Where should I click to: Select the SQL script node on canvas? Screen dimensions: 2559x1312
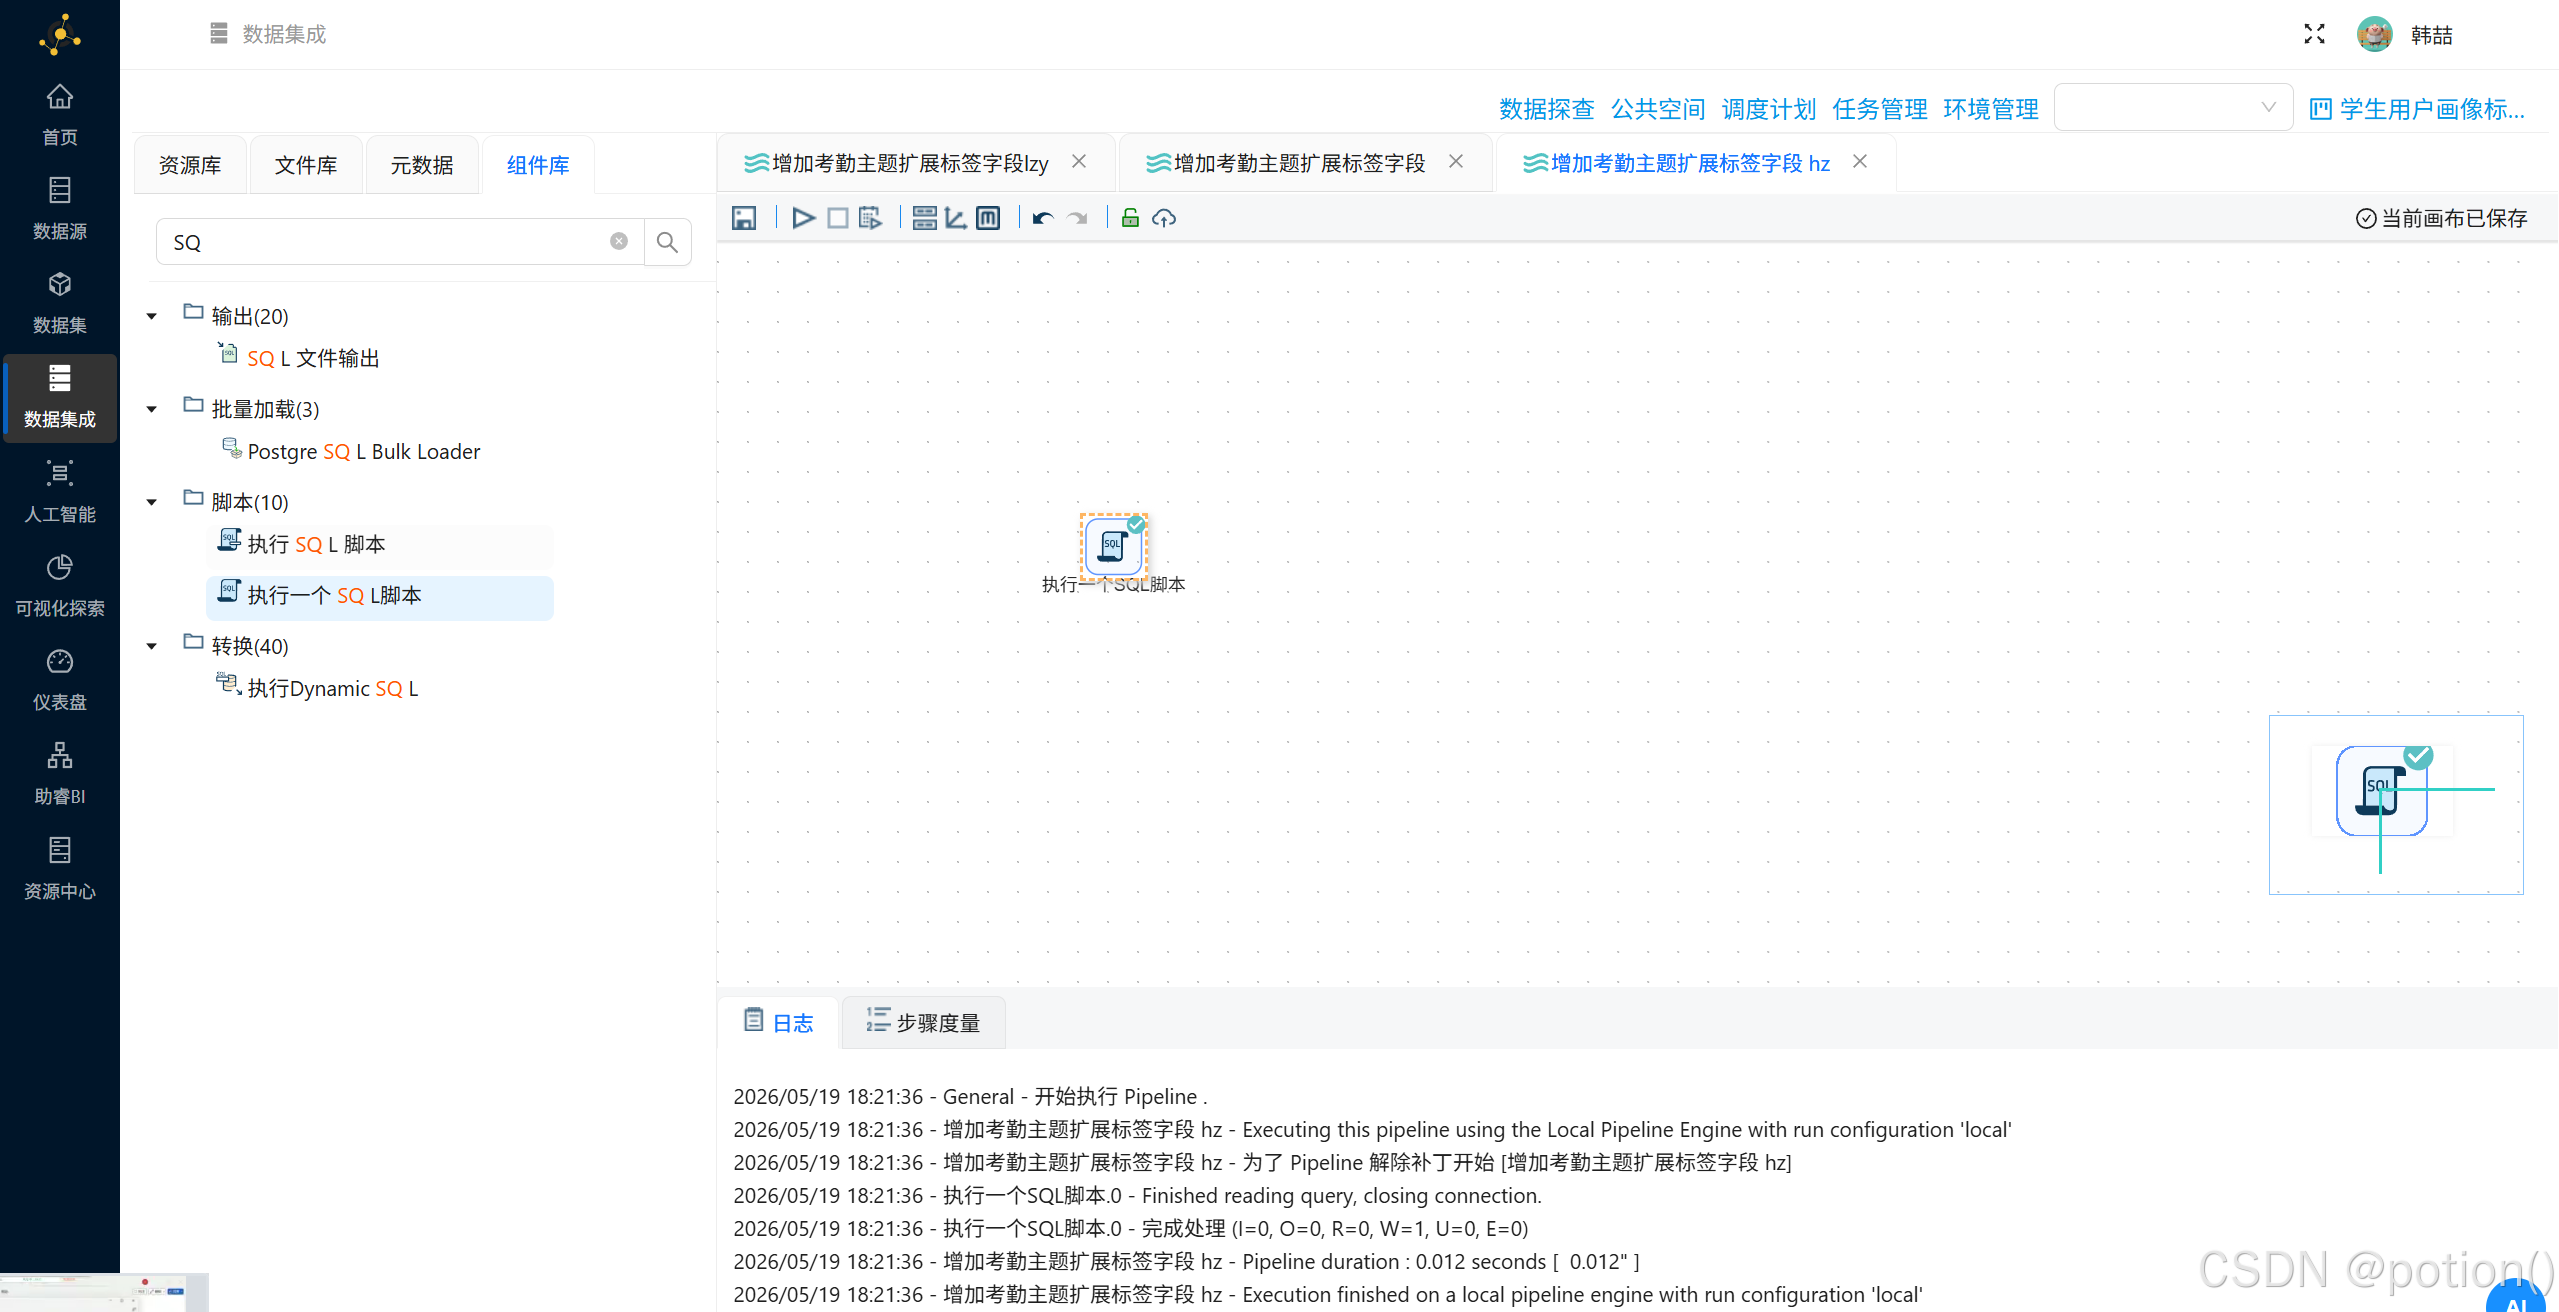[1113, 546]
